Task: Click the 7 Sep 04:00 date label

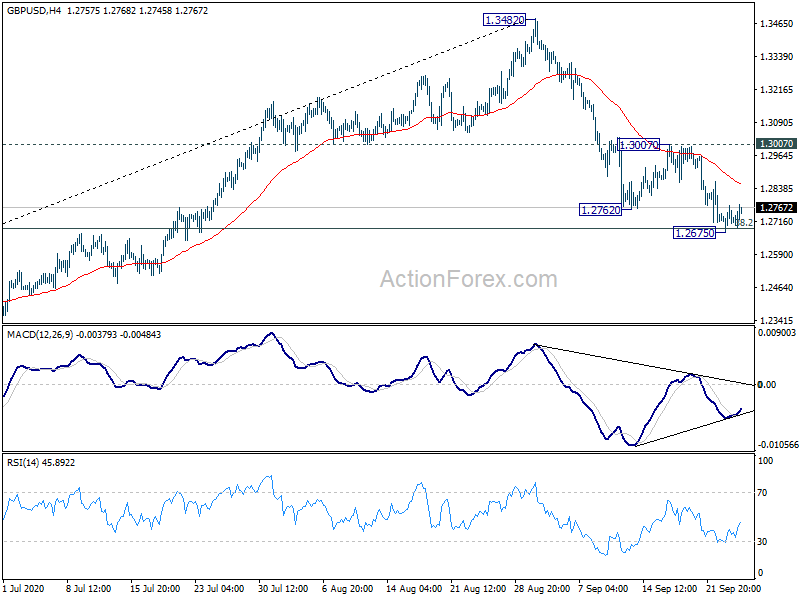Action: point(604,589)
